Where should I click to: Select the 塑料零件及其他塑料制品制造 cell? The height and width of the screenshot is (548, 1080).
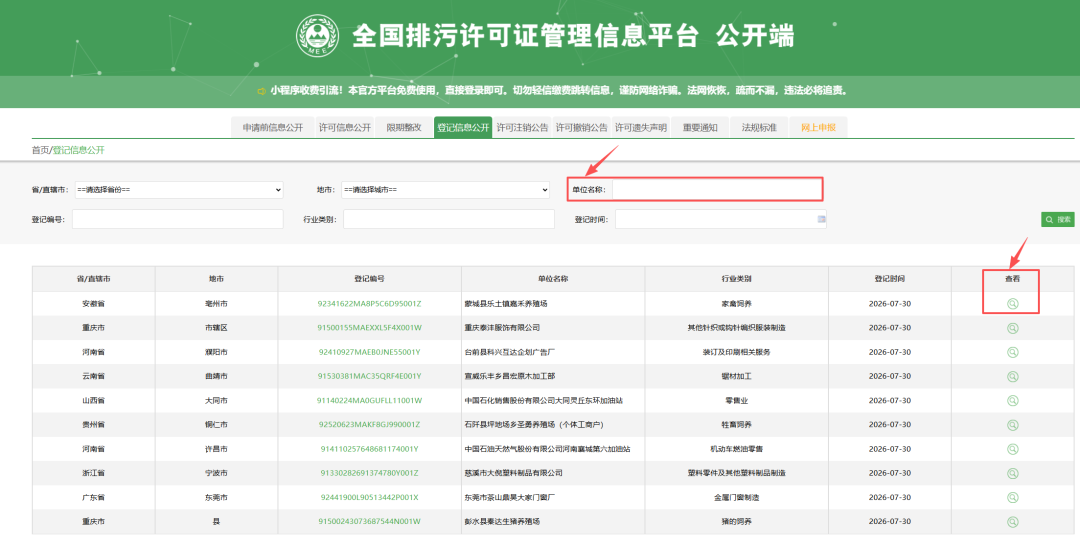736,473
